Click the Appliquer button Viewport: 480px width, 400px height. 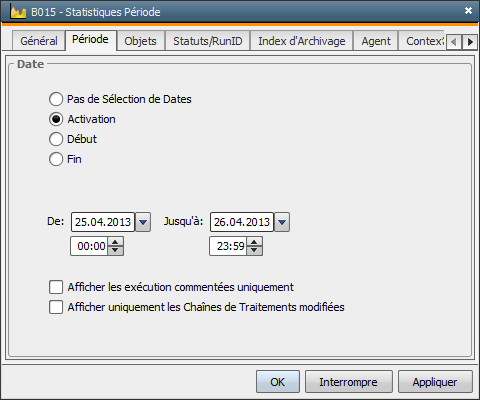[x=435, y=382]
